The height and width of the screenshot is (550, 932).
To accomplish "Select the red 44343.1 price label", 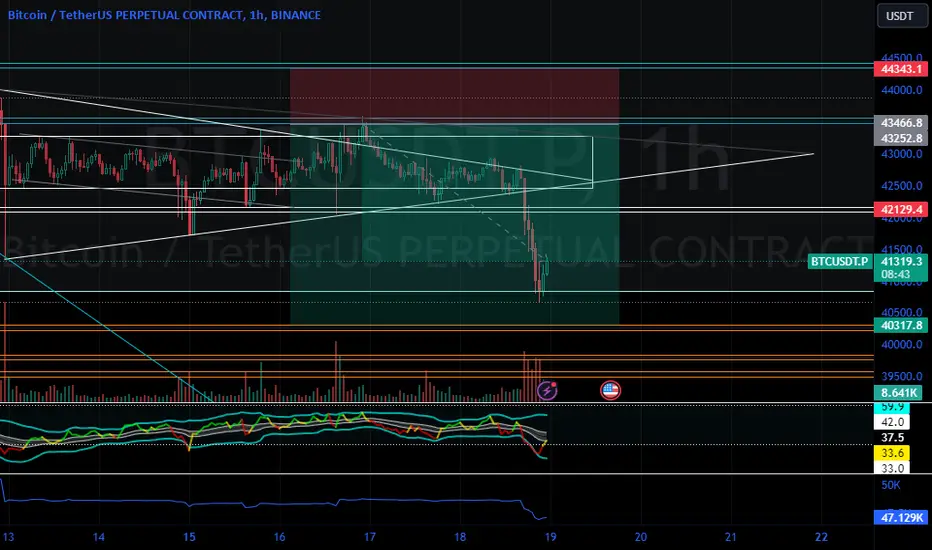I will [x=901, y=69].
